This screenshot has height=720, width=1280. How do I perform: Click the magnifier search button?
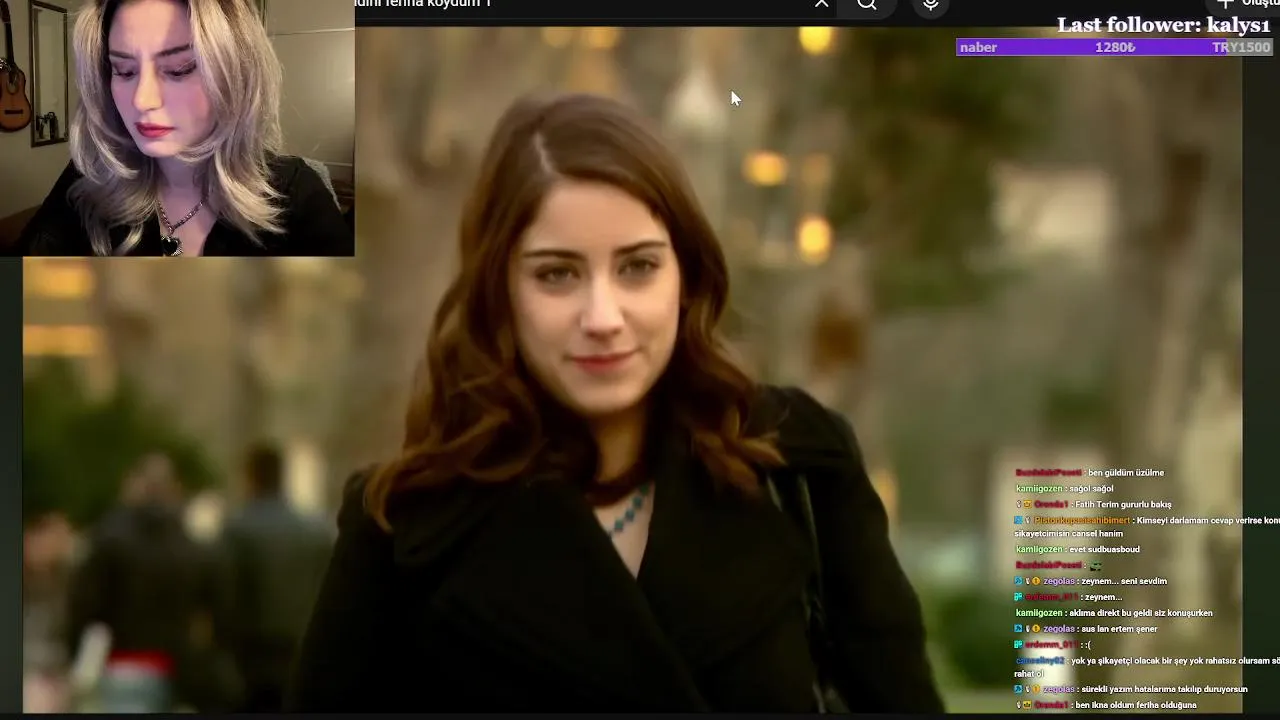coord(867,4)
